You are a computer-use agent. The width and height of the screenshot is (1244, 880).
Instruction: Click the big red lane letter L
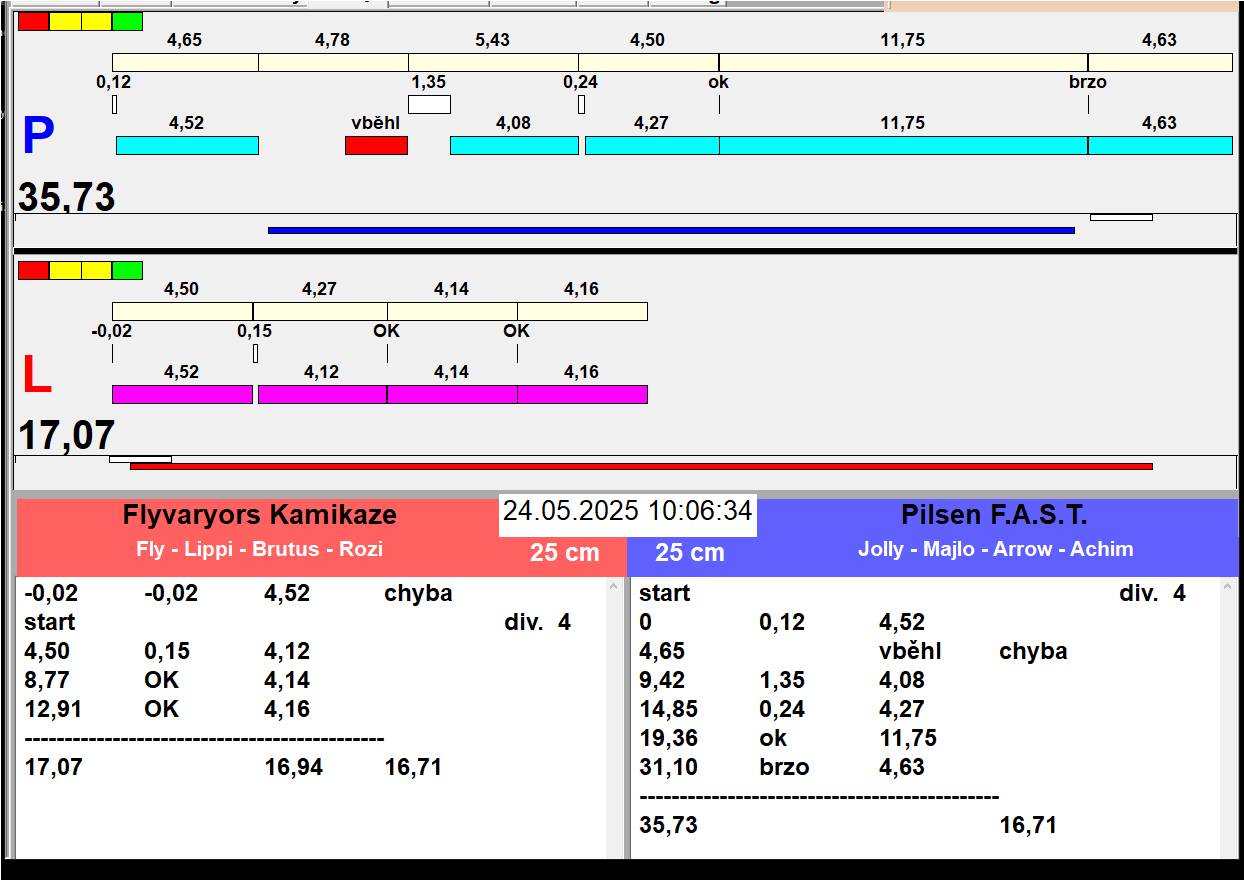click(x=37, y=375)
